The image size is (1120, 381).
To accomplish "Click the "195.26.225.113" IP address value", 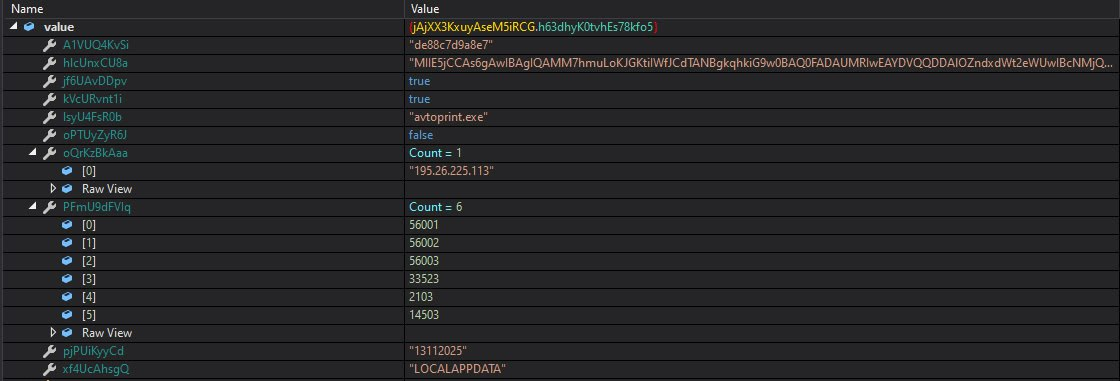I will [451, 171].
